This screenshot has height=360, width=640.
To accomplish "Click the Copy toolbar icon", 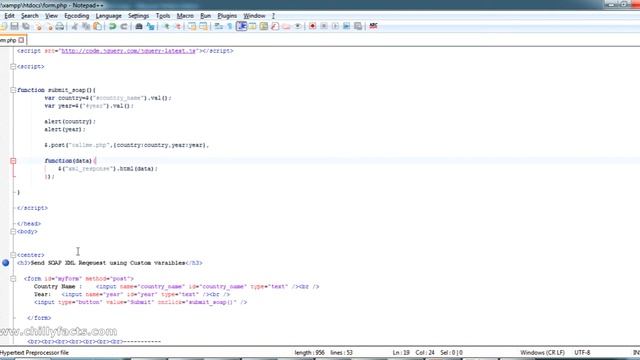I will point(86,27).
